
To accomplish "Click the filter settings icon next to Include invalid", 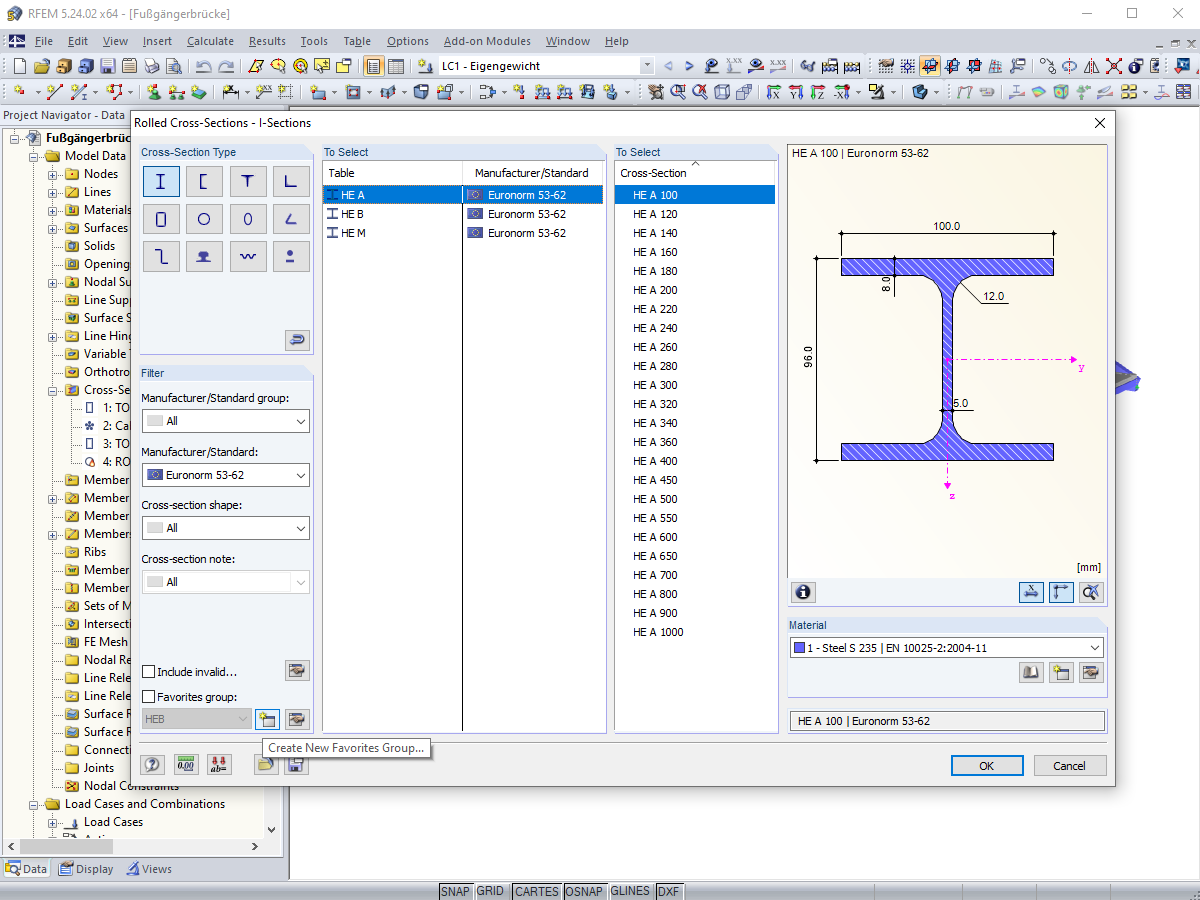I will click(x=297, y=671).
